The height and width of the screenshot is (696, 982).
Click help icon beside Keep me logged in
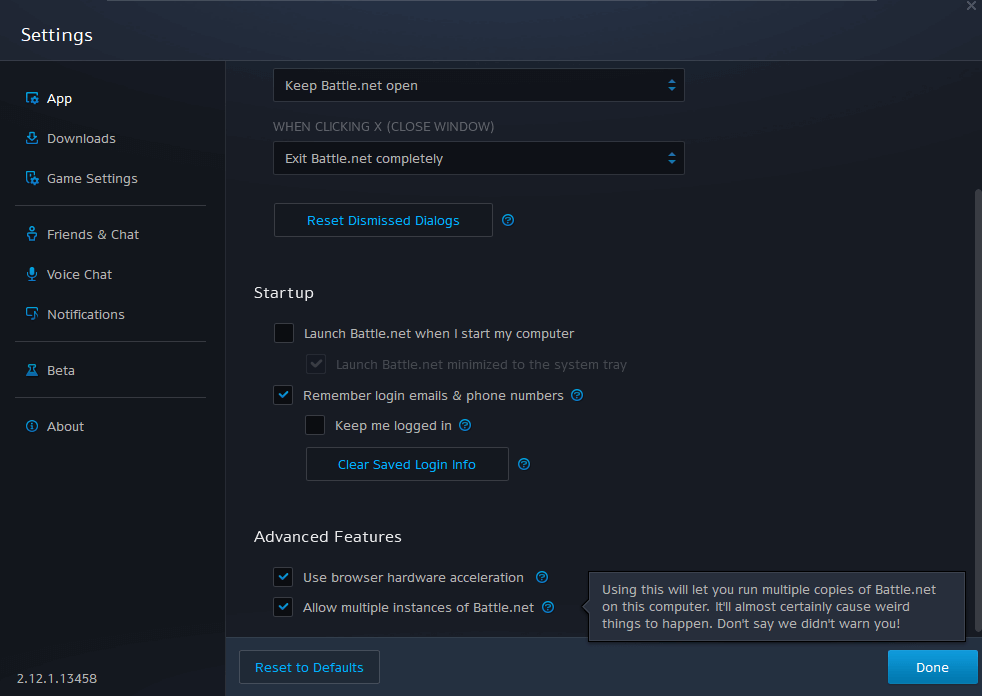point(465,425)
